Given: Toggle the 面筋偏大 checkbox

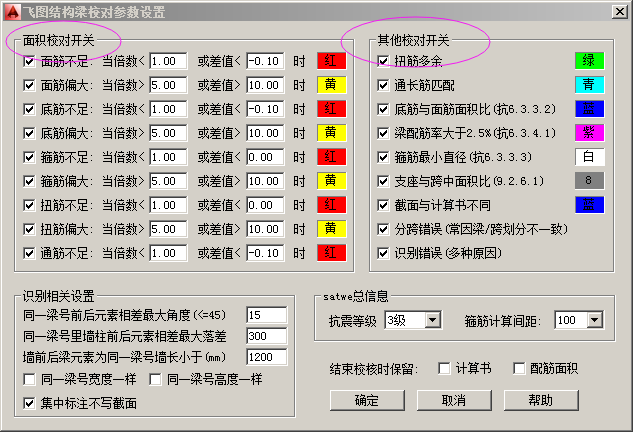Looking at the screenshot, I should click(29, 85).
